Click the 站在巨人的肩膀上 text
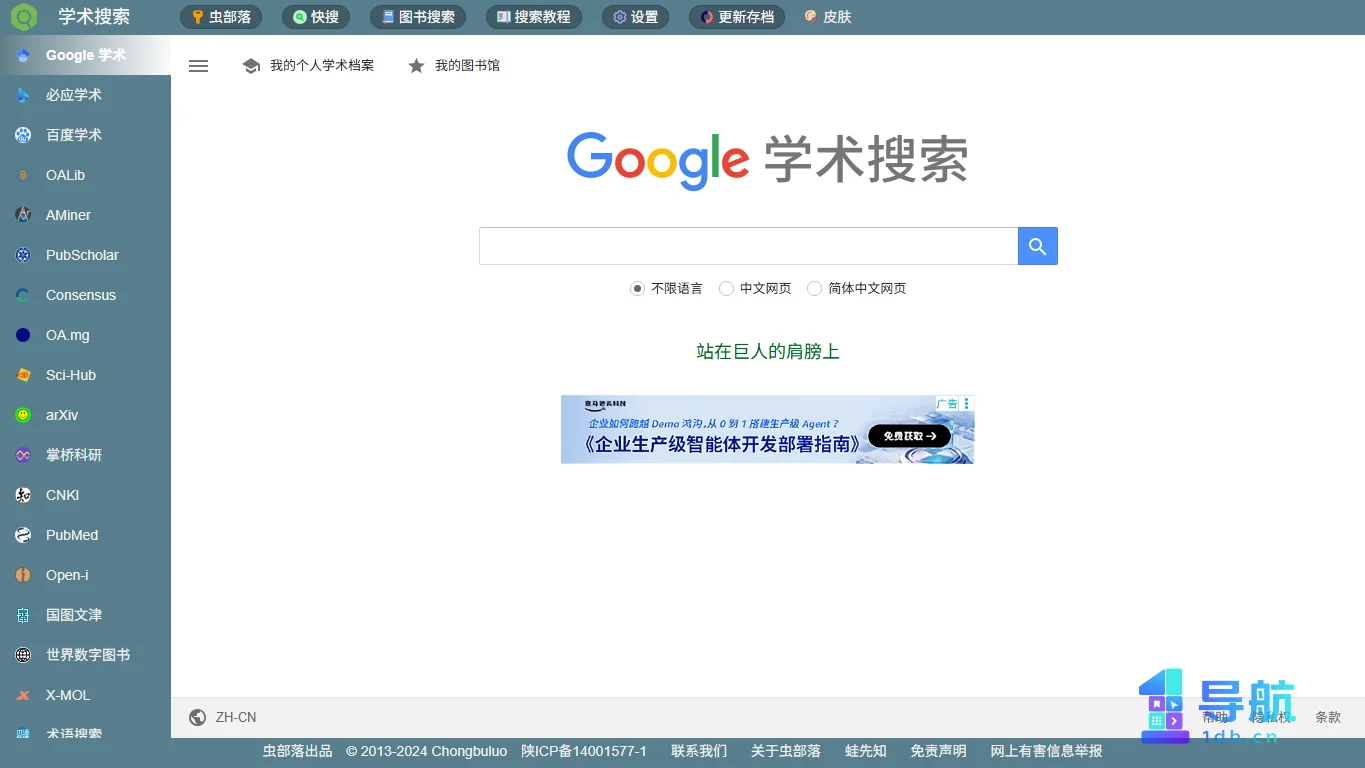This screenshot has width=1365, height=768. (768, 352)
